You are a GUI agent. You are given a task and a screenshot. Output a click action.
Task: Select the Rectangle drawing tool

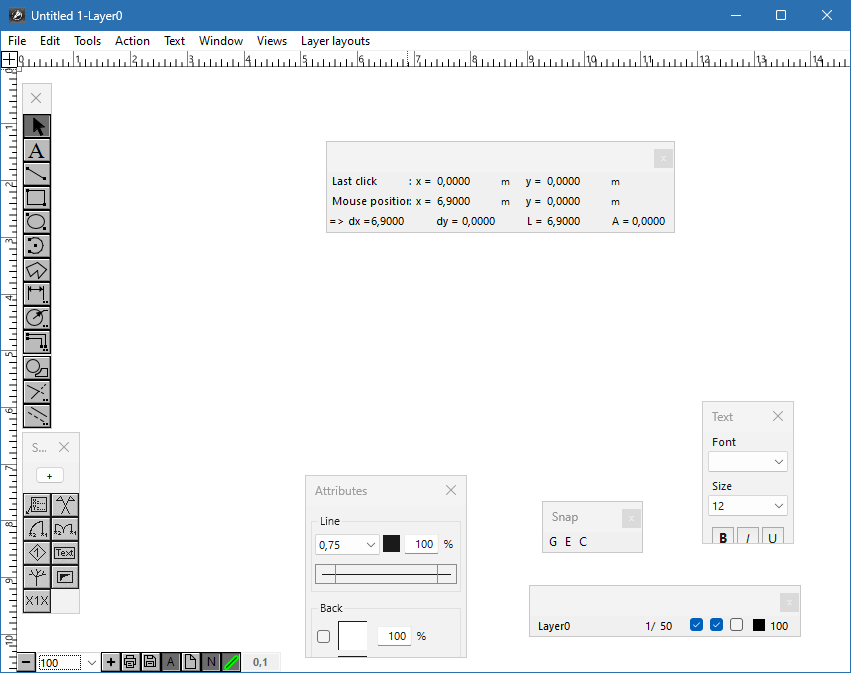[36, 198]
